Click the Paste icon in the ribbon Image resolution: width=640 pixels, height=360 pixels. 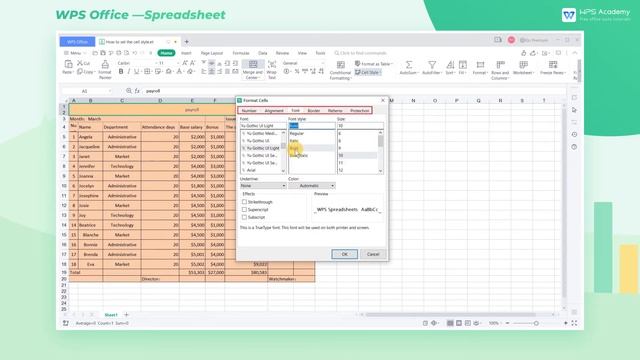(x=68, y=64)
